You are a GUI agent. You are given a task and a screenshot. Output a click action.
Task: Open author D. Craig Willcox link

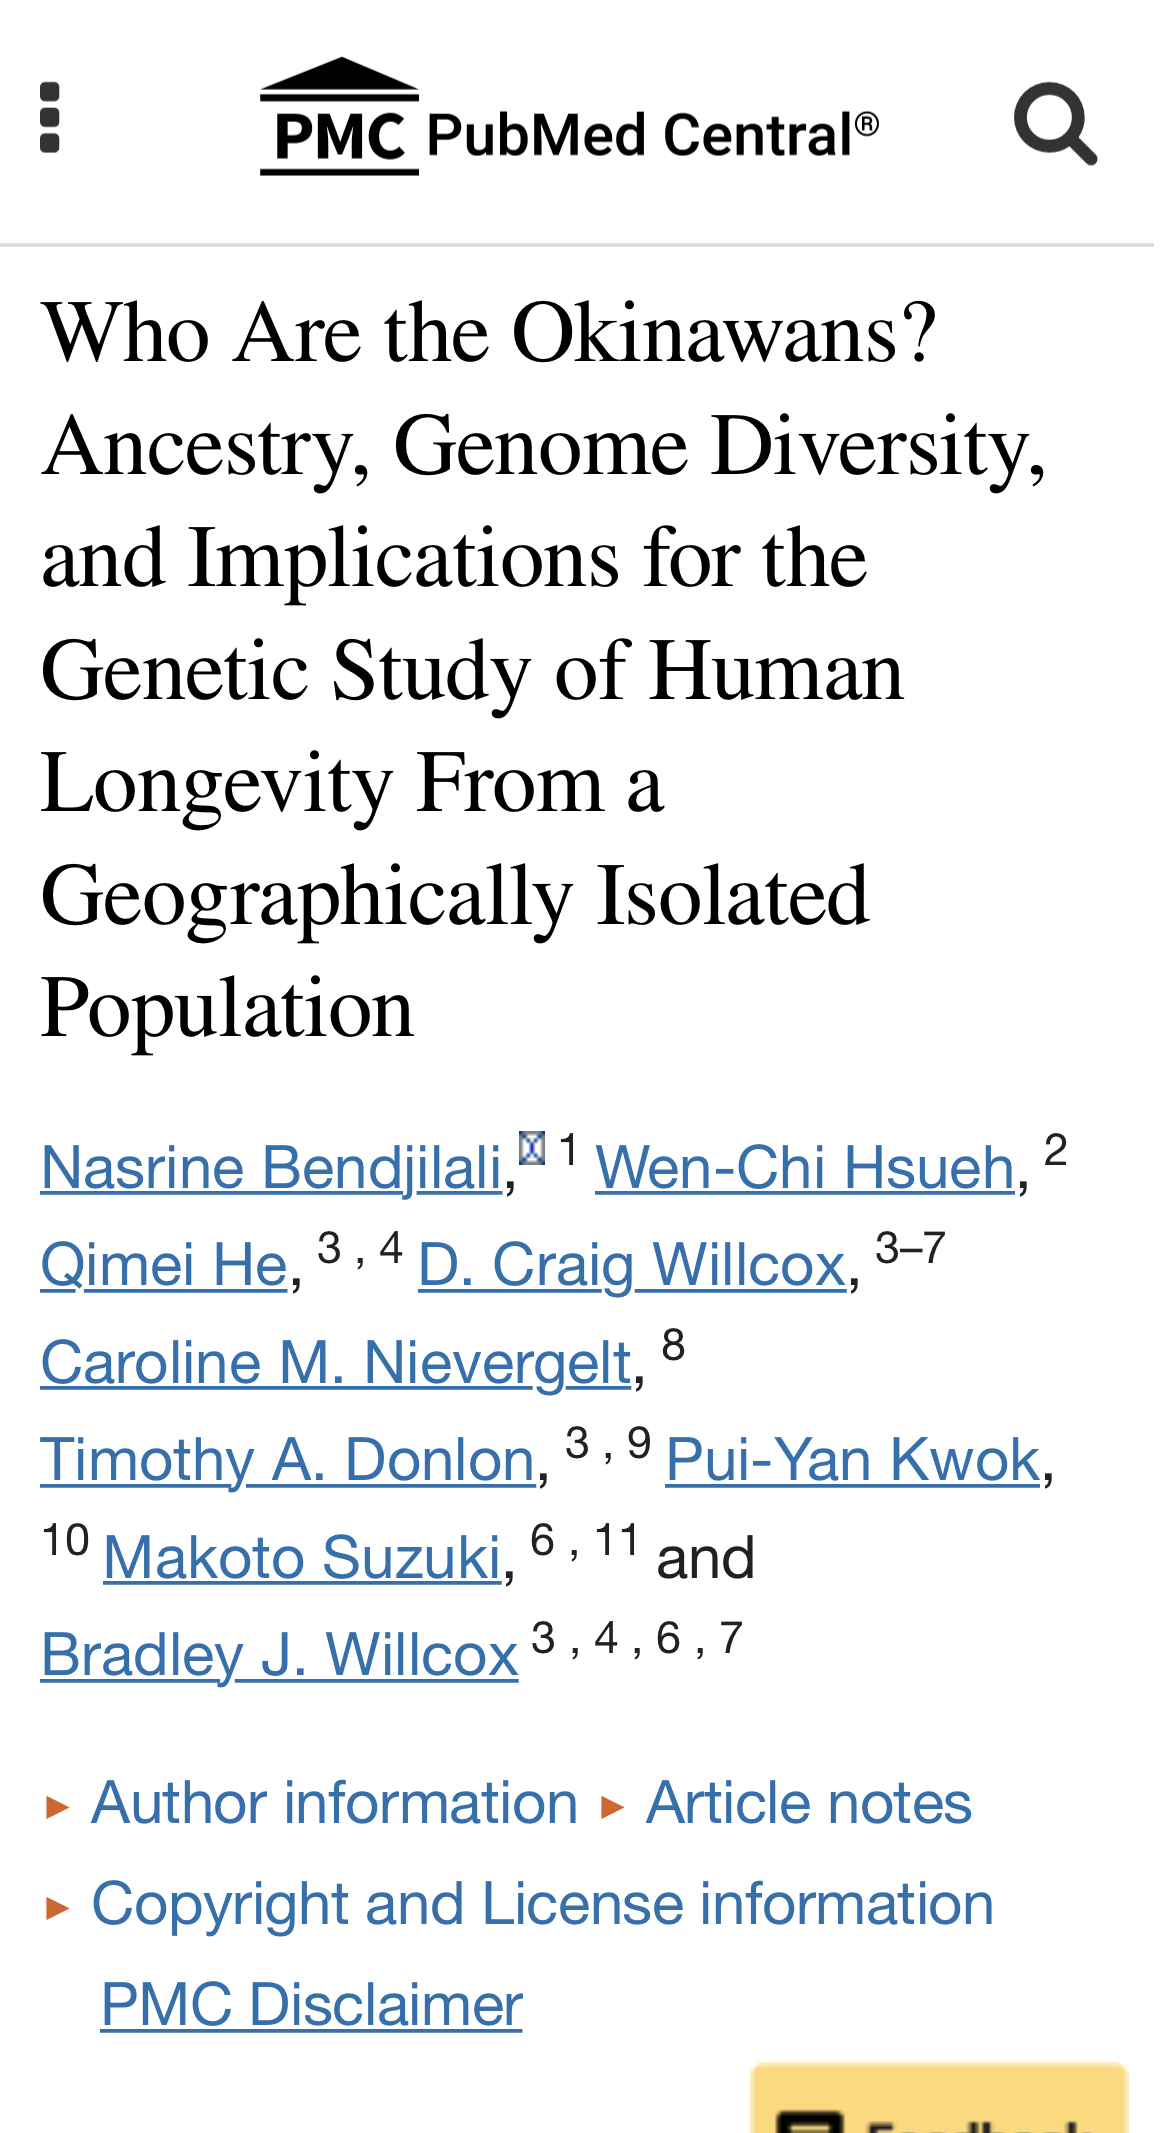click(x=632, y=1265)
